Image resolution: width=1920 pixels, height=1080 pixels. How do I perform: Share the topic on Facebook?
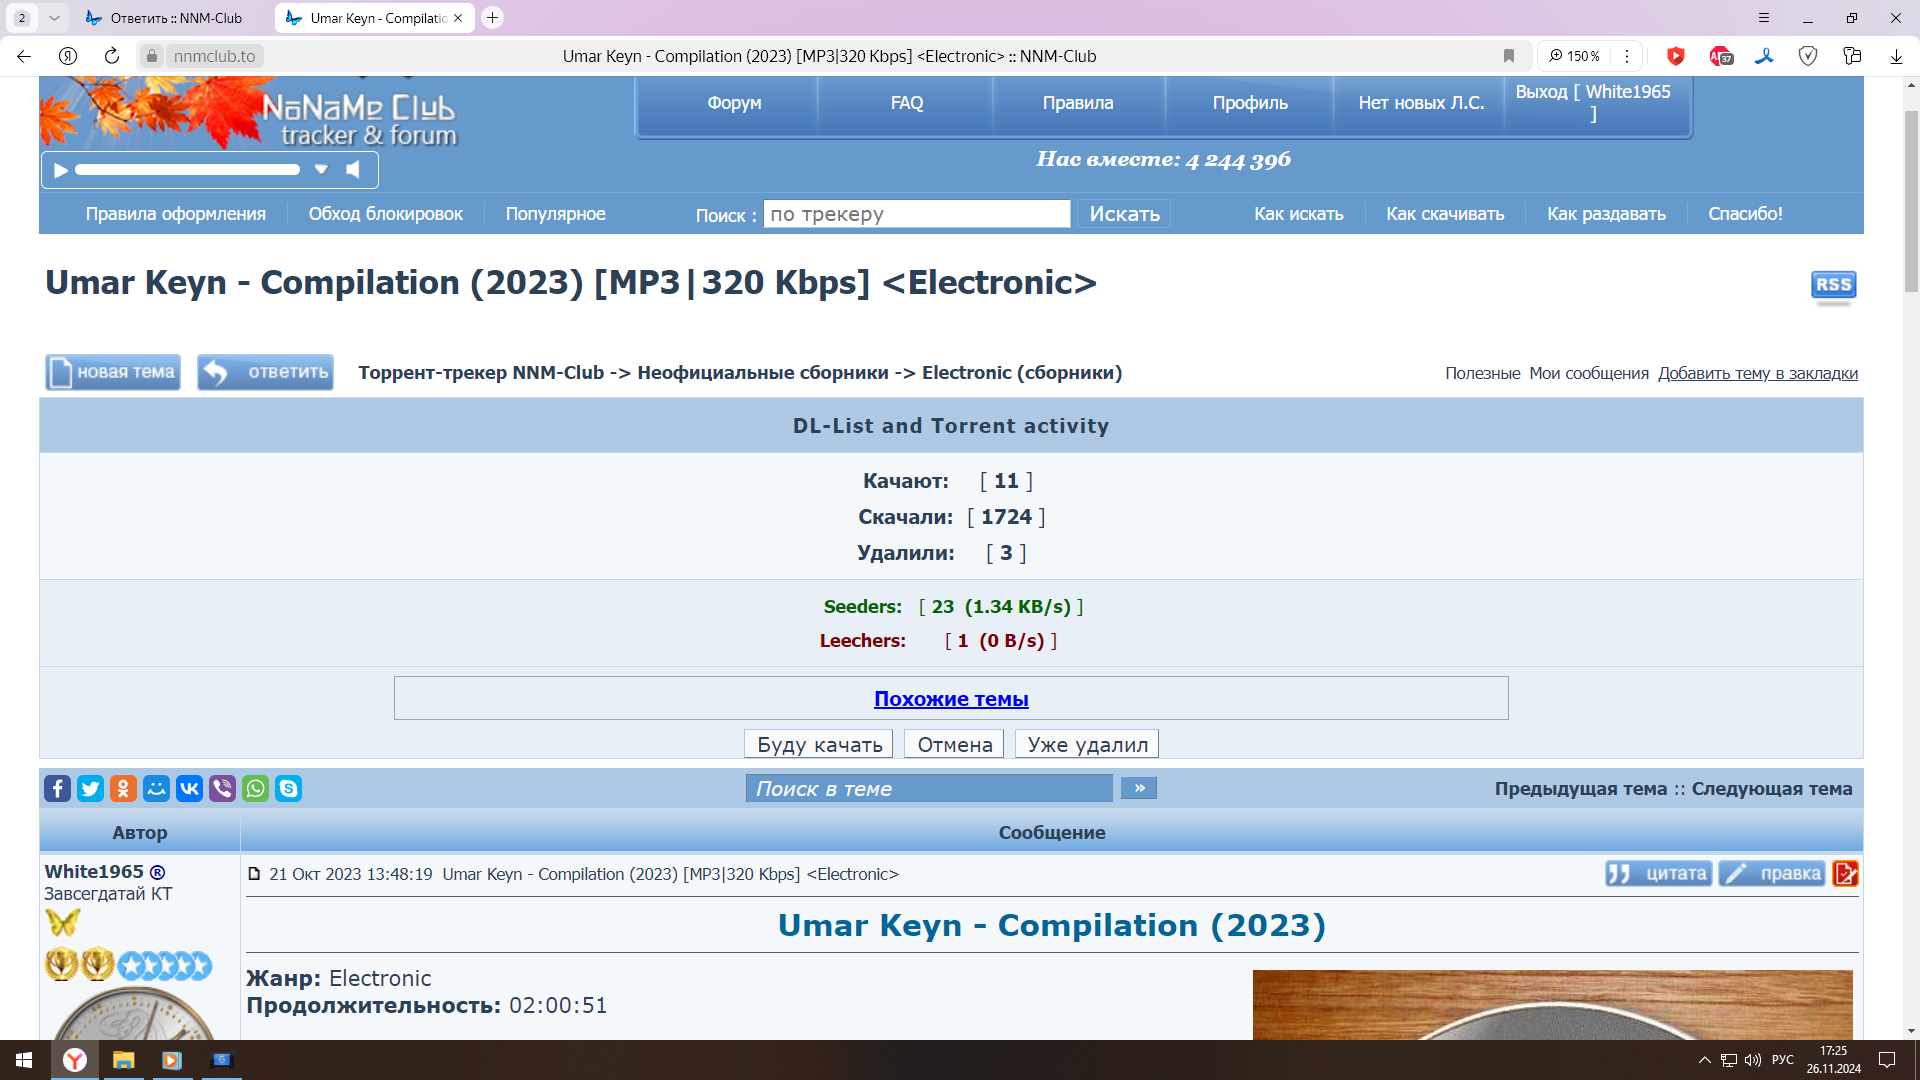point(57,789)
